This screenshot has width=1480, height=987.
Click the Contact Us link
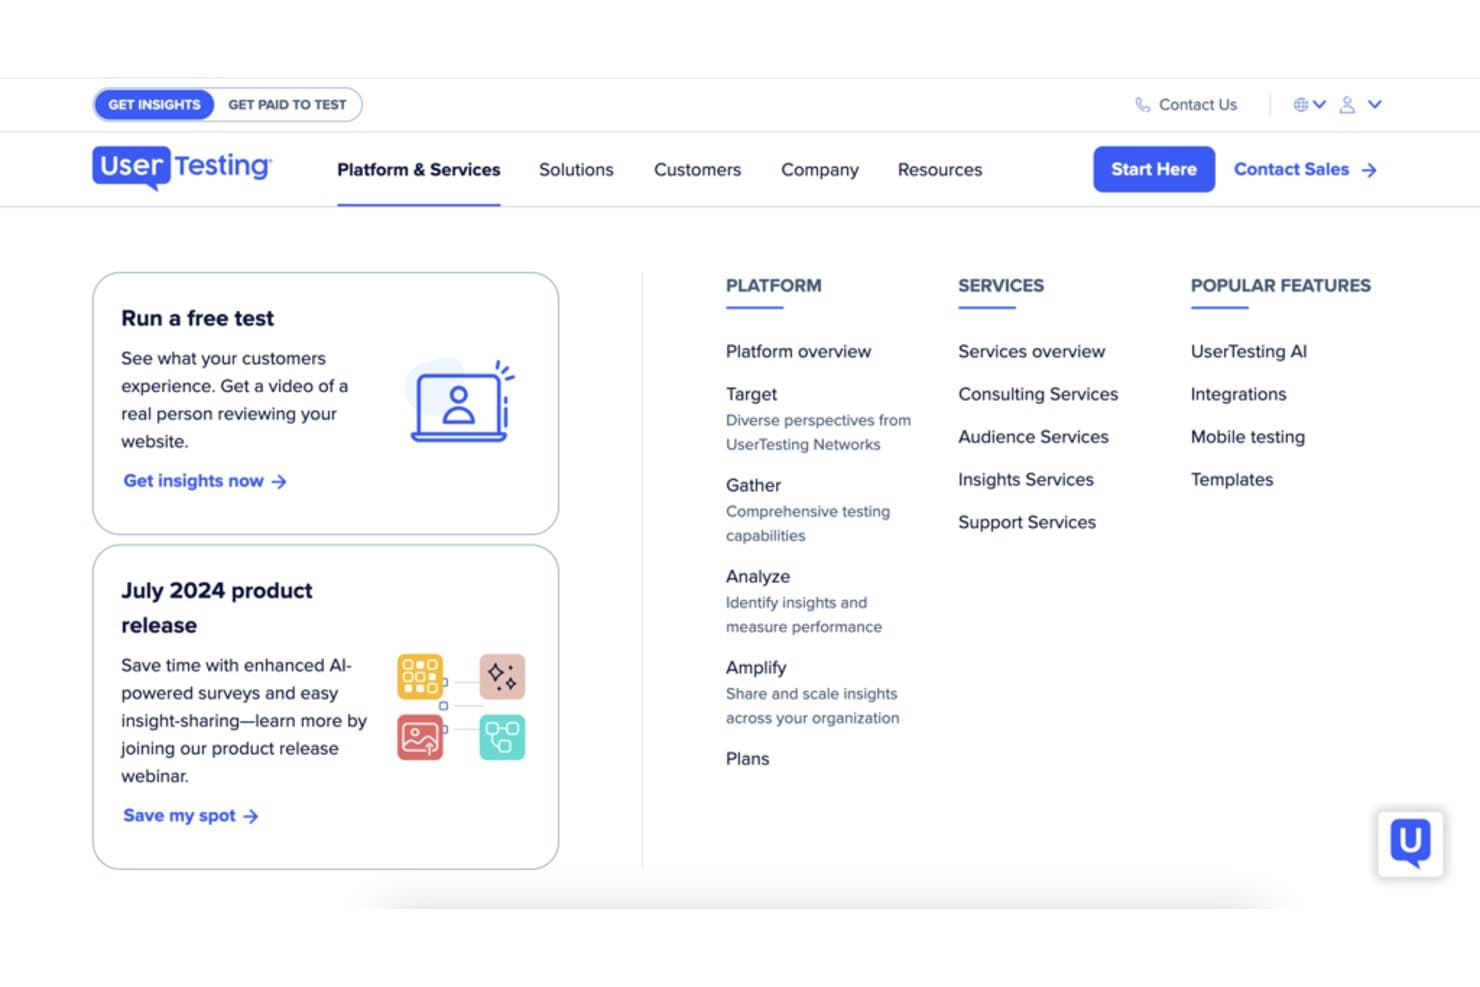(1197, 104)
